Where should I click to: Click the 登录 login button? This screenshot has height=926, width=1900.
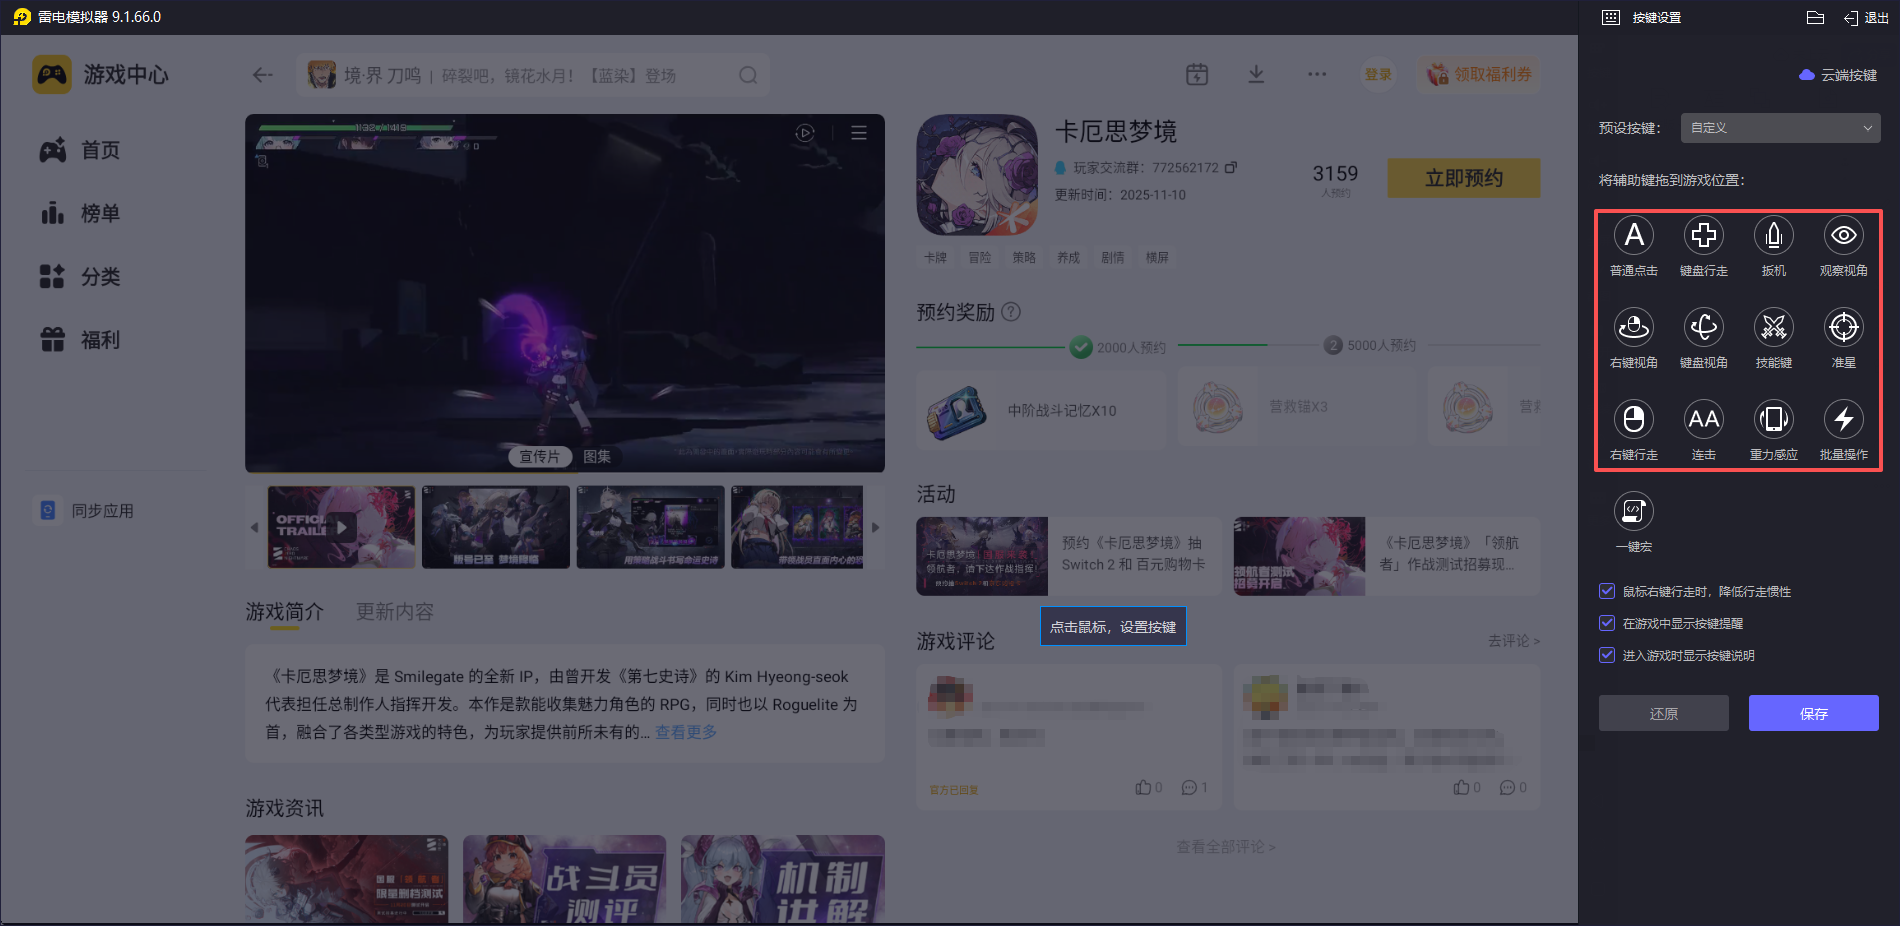click(x=1379, y=74)
